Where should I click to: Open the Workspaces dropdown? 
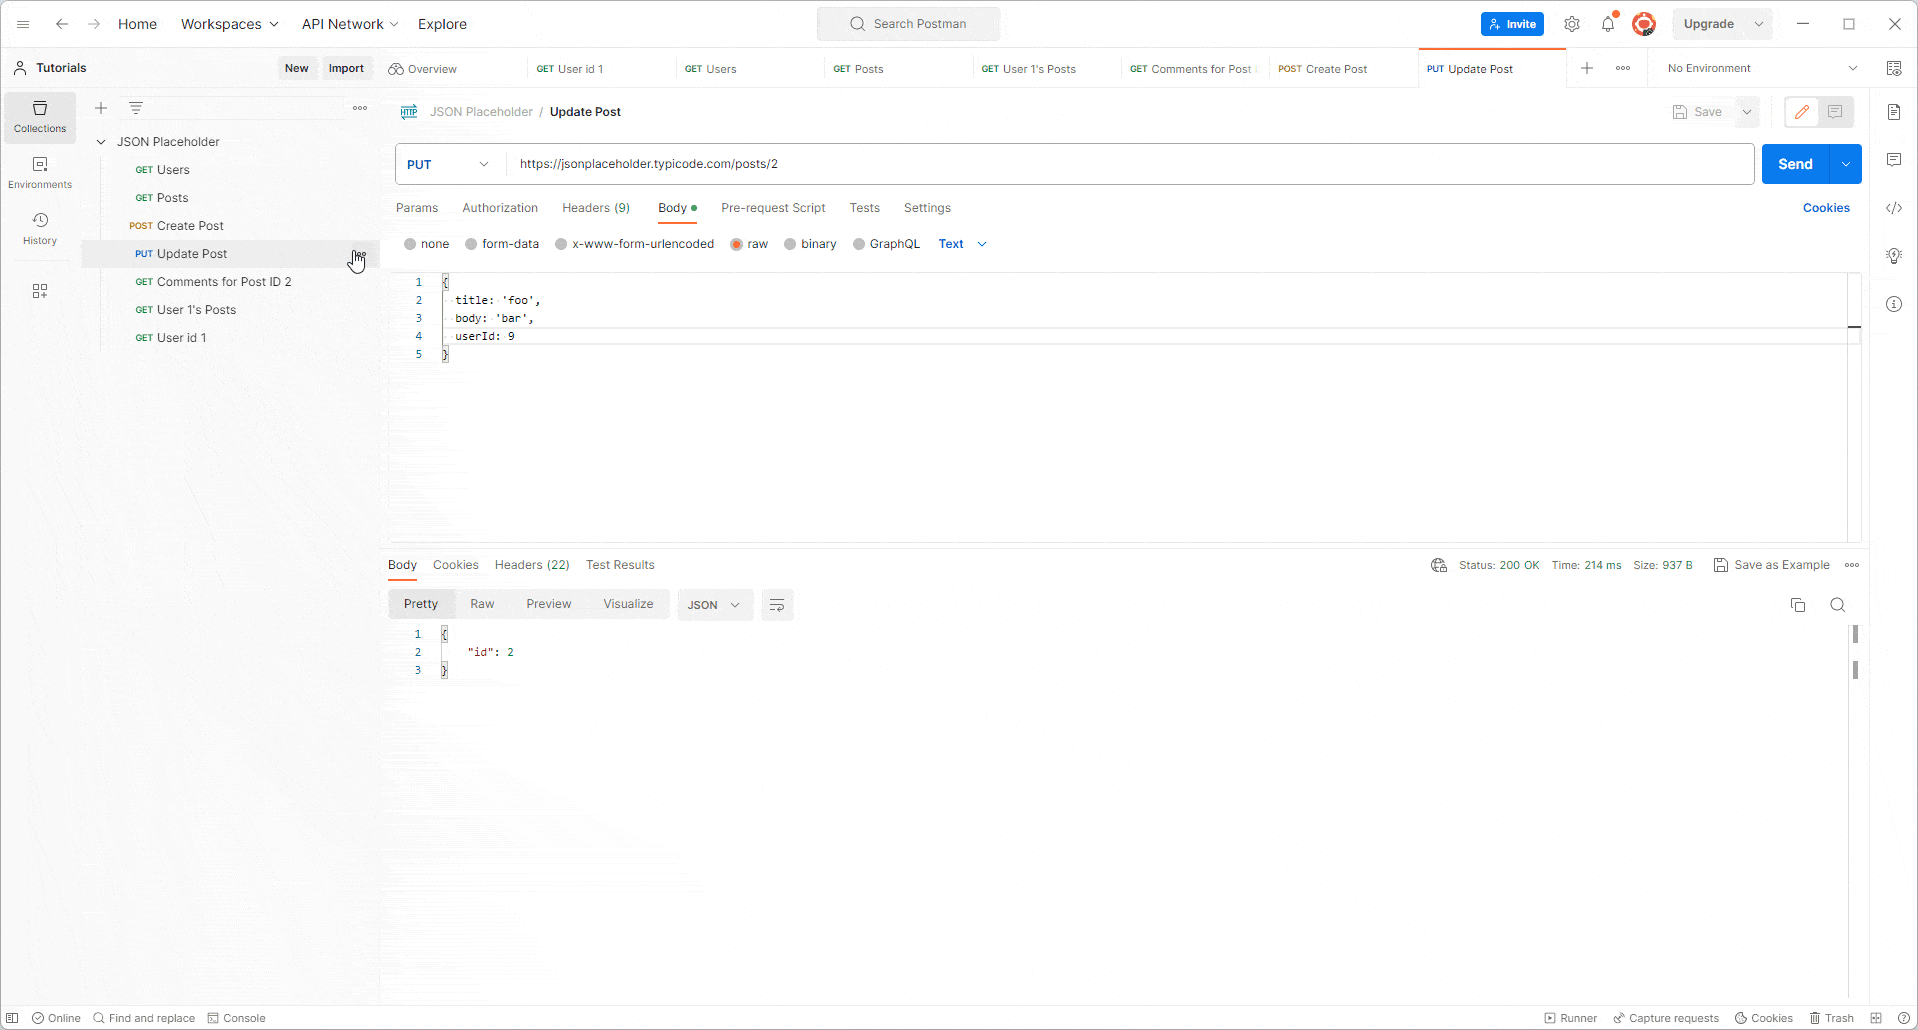(229, 24)
